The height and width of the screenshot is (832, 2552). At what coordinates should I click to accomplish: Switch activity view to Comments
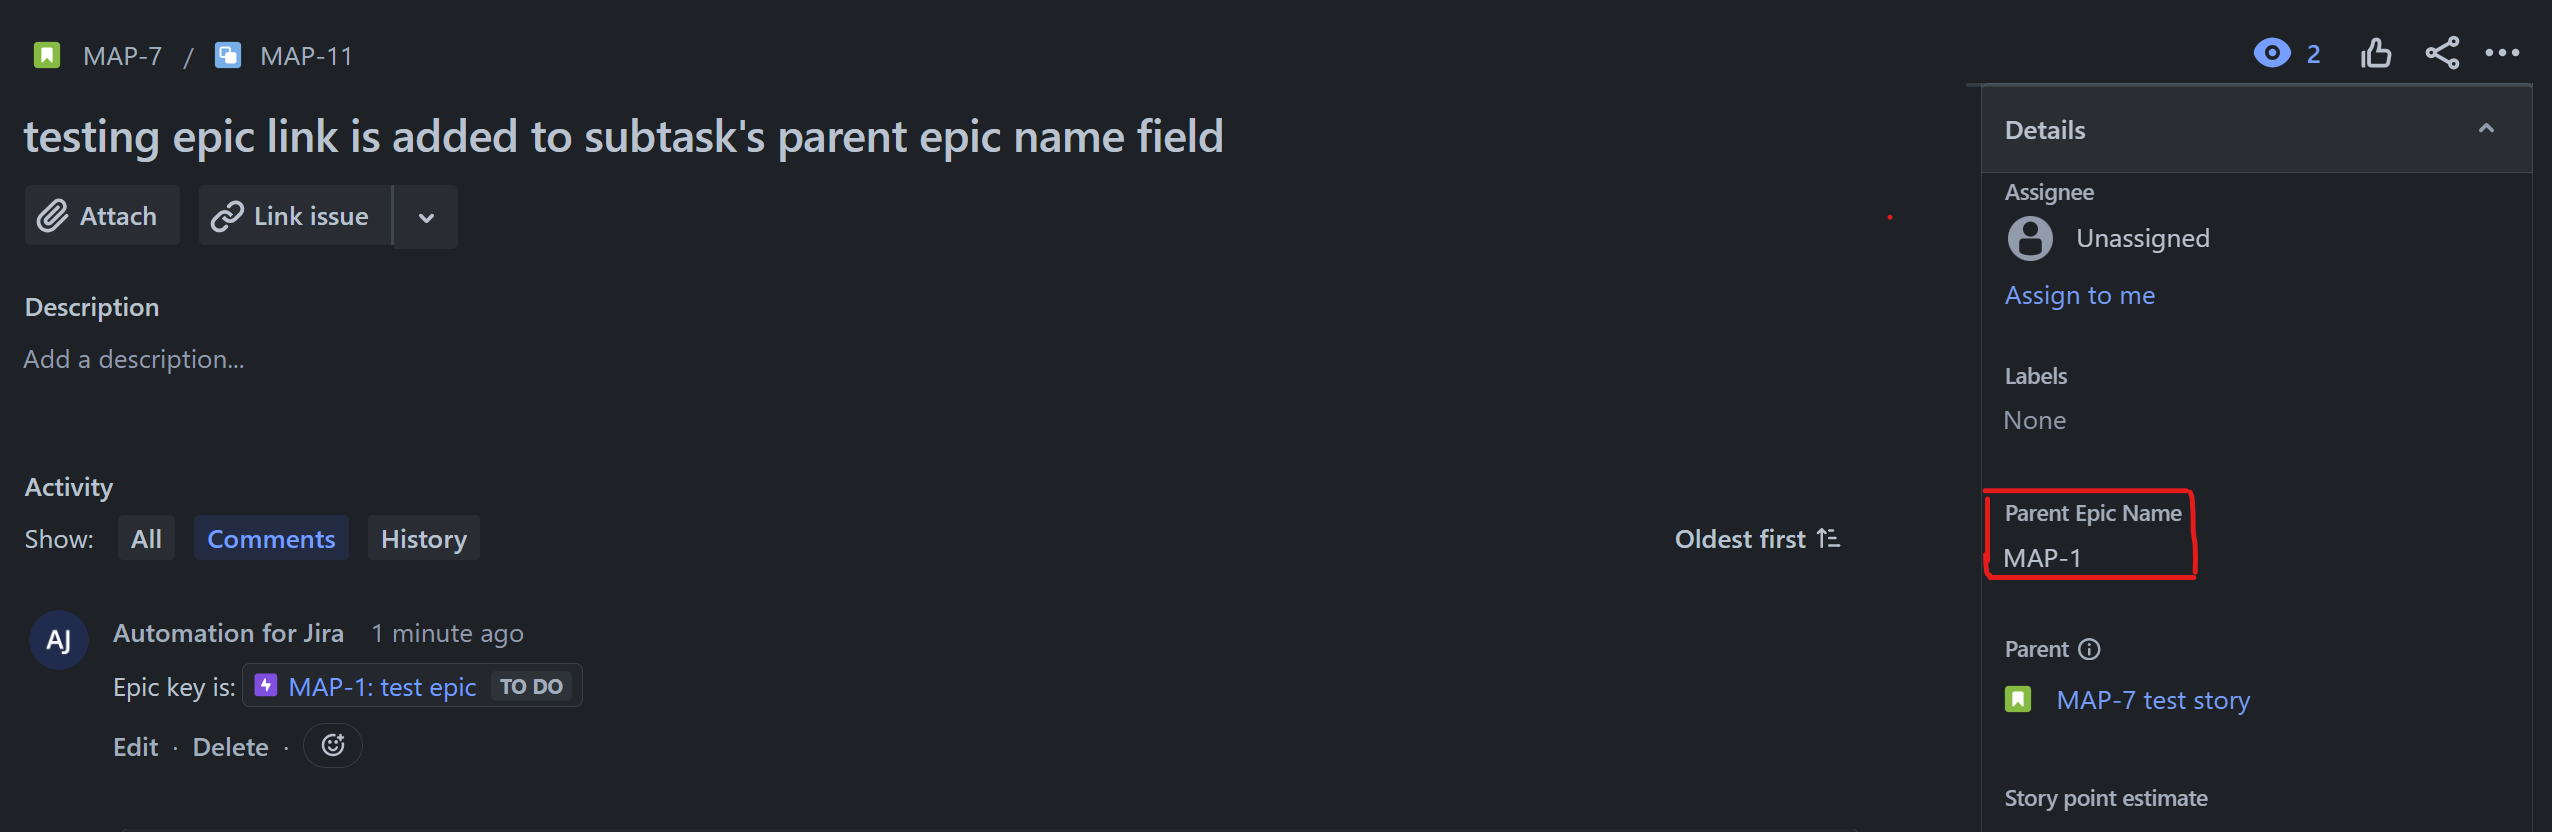(271, 538)
